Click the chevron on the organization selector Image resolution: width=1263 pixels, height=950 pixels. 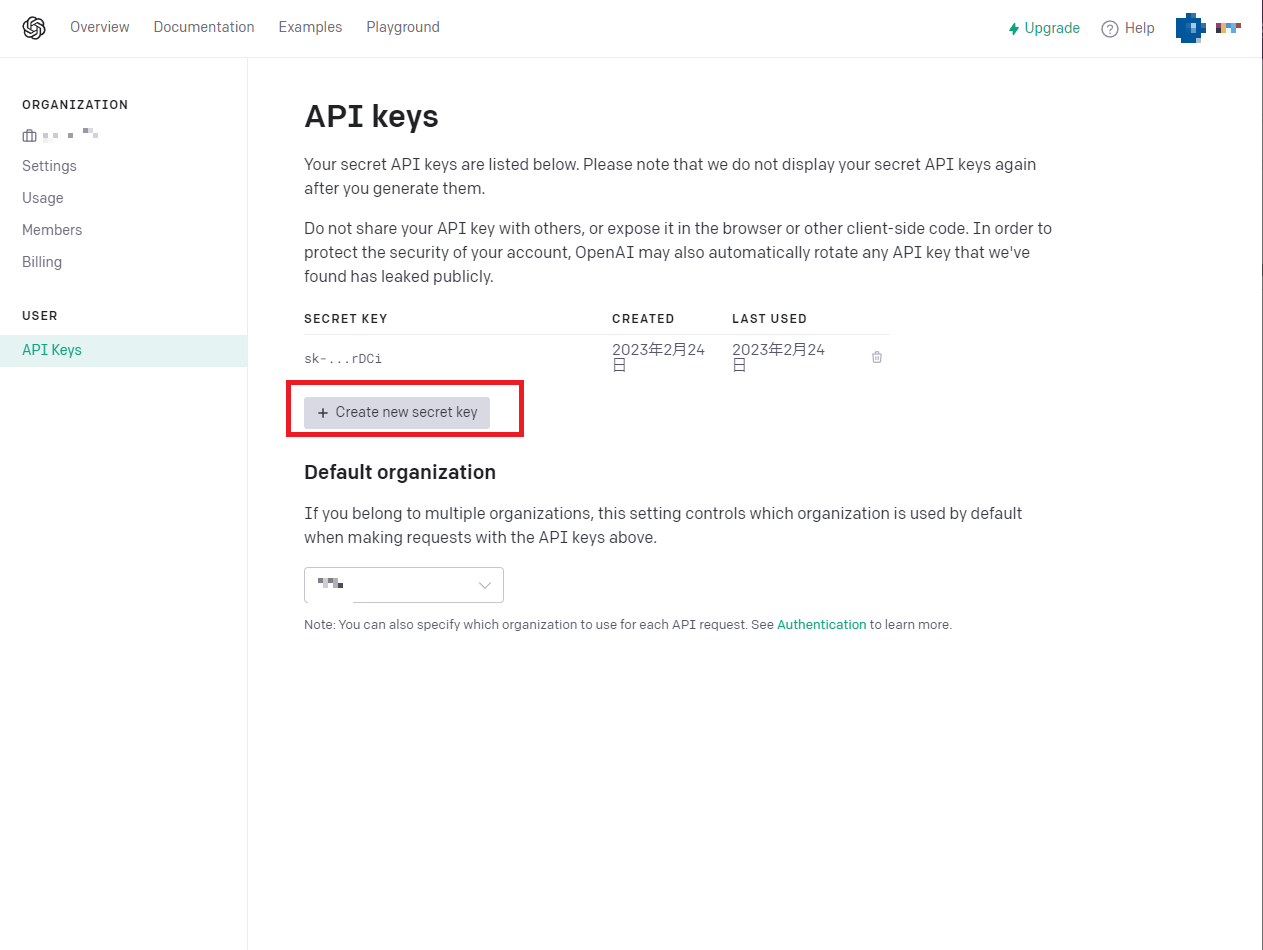coord(485,585)
